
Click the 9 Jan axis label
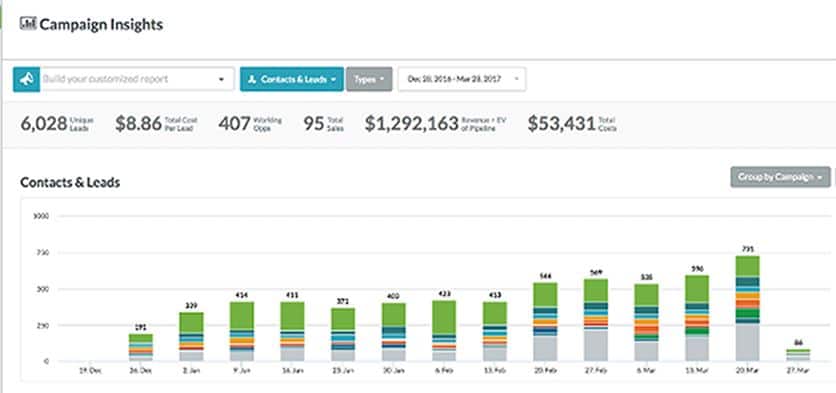242,370
